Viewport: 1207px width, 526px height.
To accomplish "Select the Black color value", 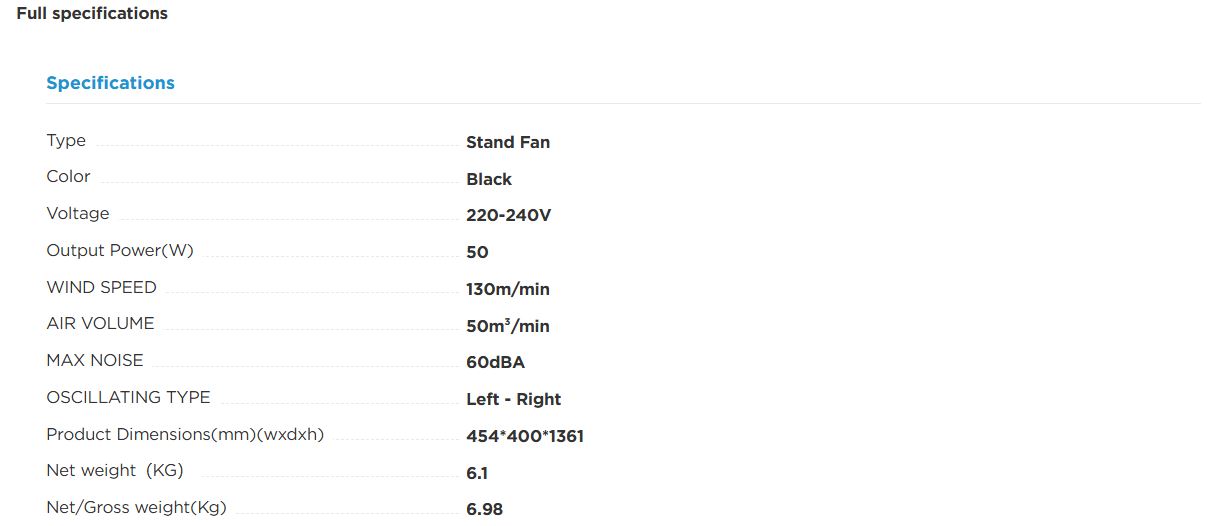I will click(489, 179).
